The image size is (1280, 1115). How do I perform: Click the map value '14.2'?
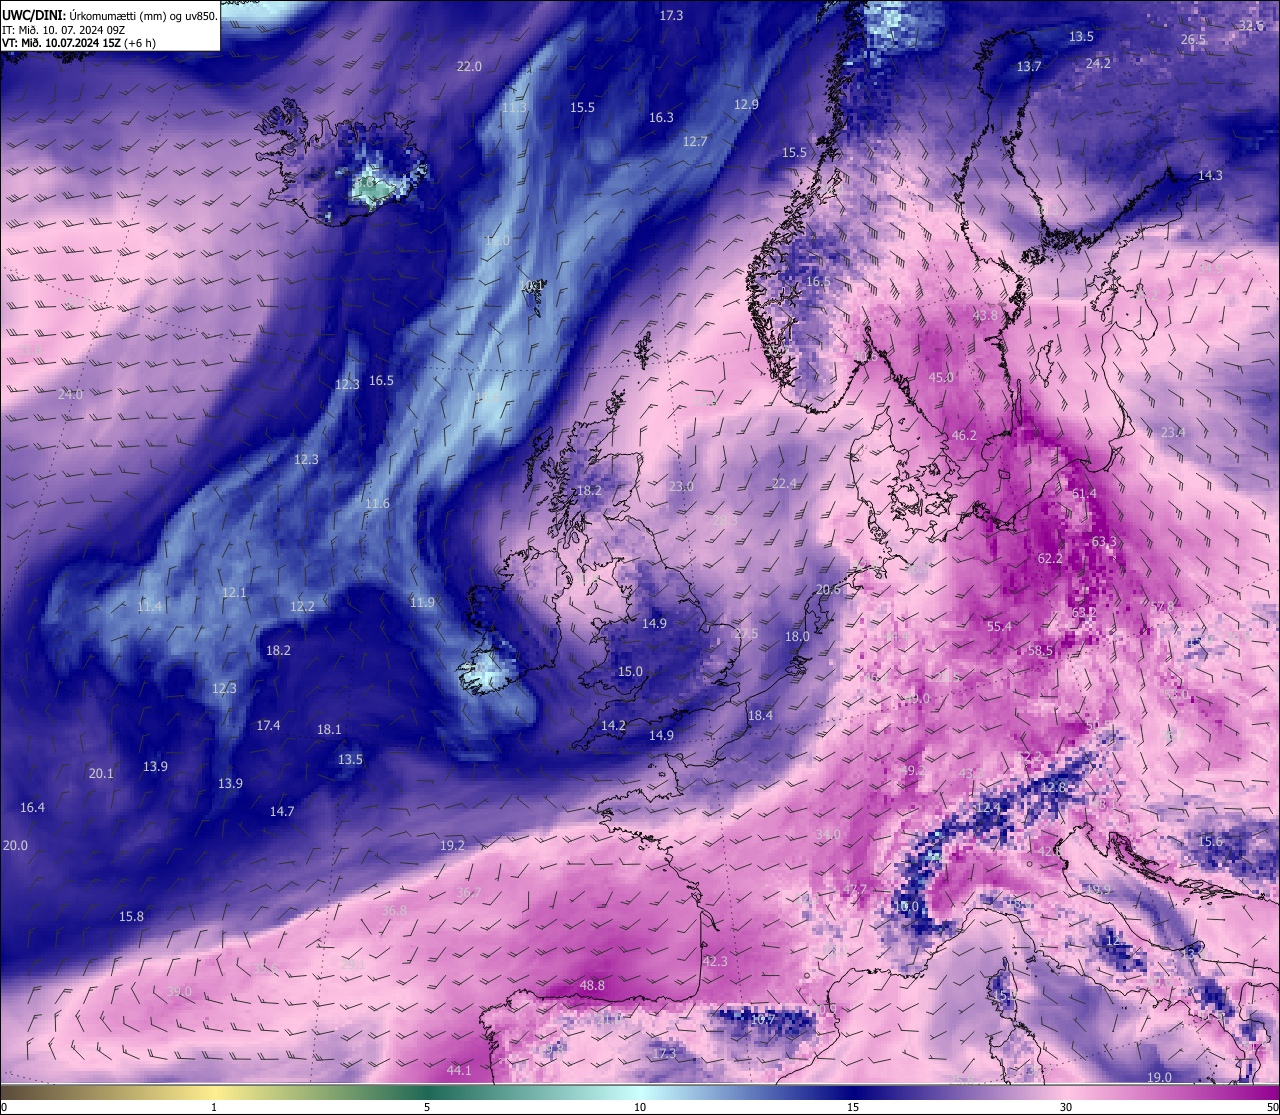point(613,726)
